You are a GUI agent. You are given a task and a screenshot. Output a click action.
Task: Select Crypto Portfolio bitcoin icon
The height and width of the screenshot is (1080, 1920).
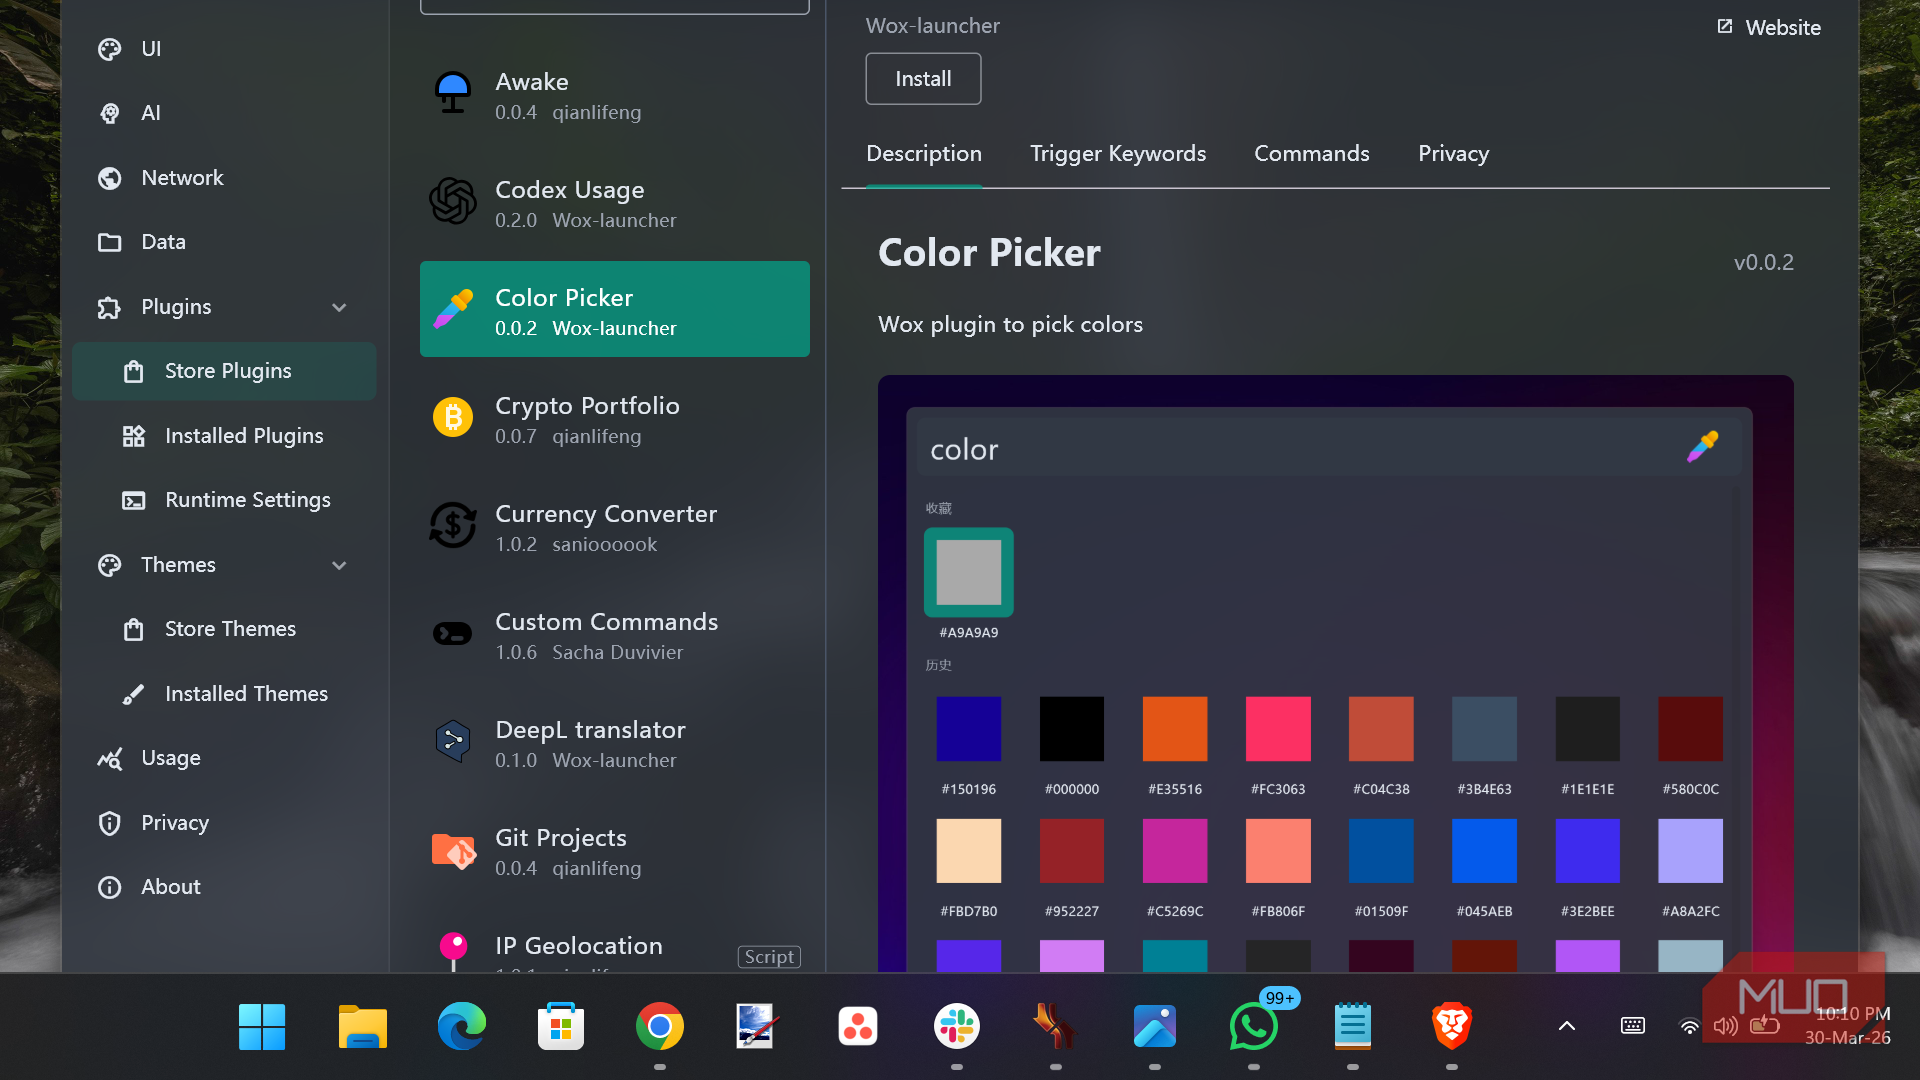(x=453, y=417)
